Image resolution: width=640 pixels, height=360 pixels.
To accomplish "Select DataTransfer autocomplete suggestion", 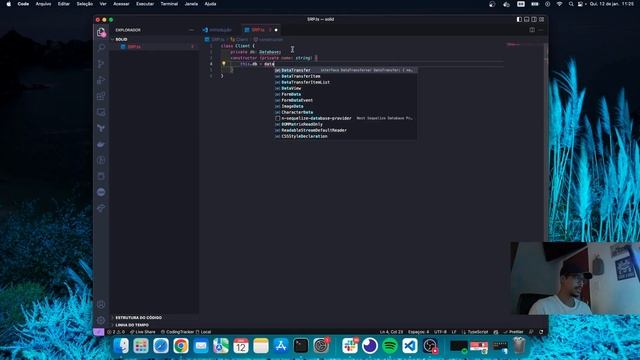I will pos(345,70).
